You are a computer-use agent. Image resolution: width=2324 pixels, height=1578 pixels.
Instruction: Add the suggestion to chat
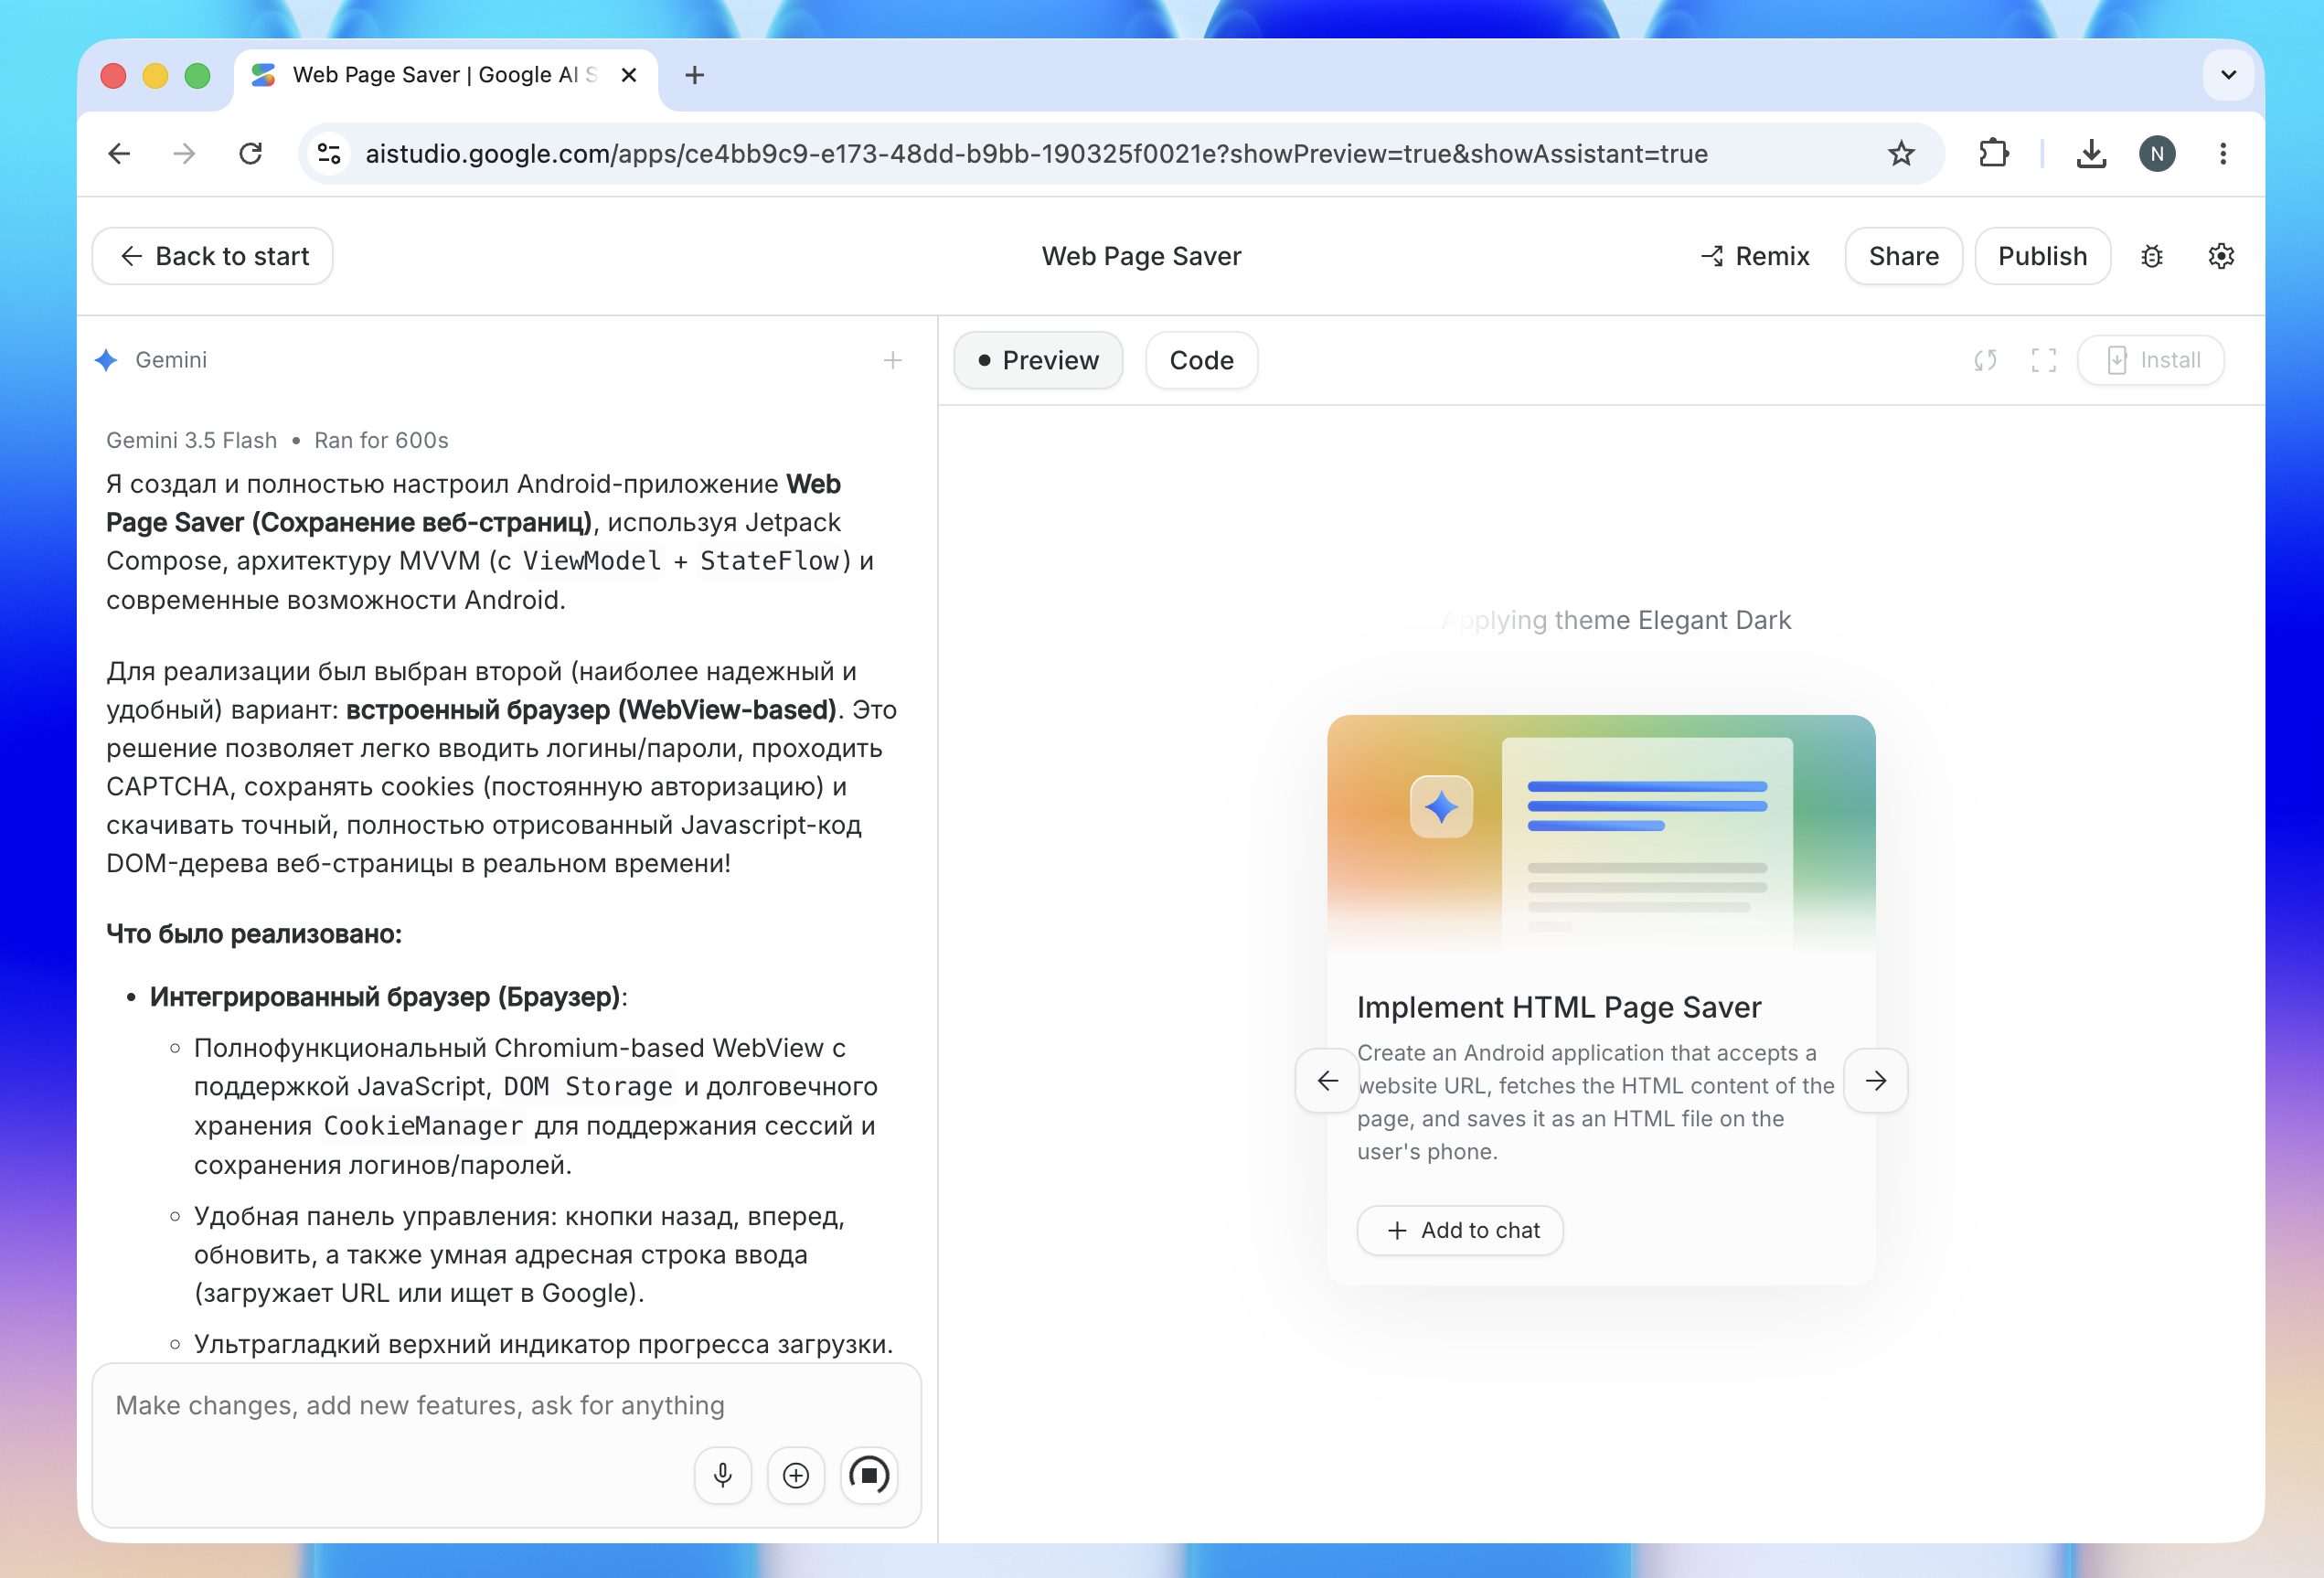[x=1460, y=1231]
